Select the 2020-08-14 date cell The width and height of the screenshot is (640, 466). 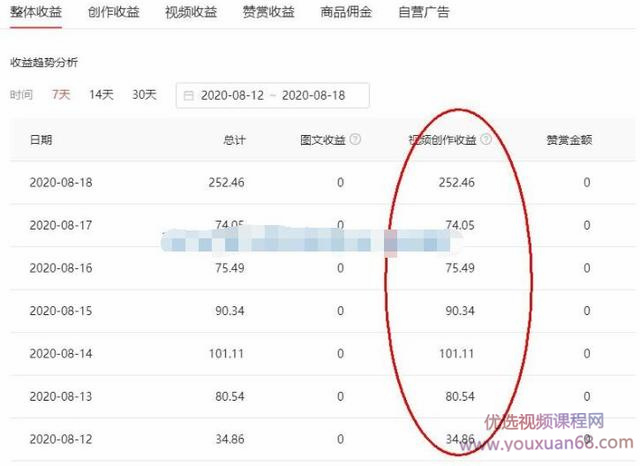coord(61,353)
